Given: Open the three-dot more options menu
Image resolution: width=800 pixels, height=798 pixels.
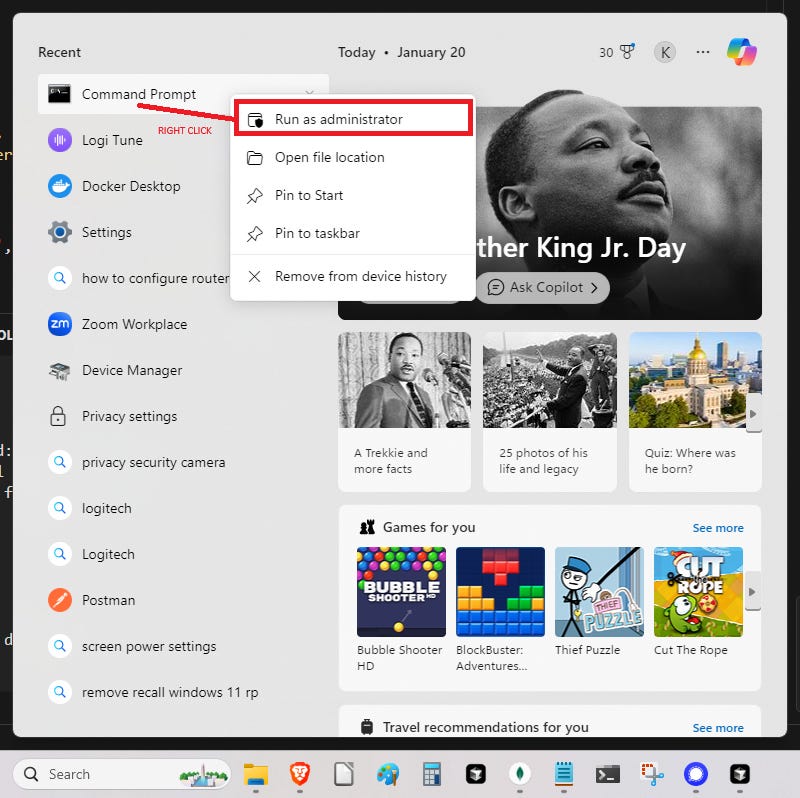Looking at the screenshot, I should click(703, 52).
